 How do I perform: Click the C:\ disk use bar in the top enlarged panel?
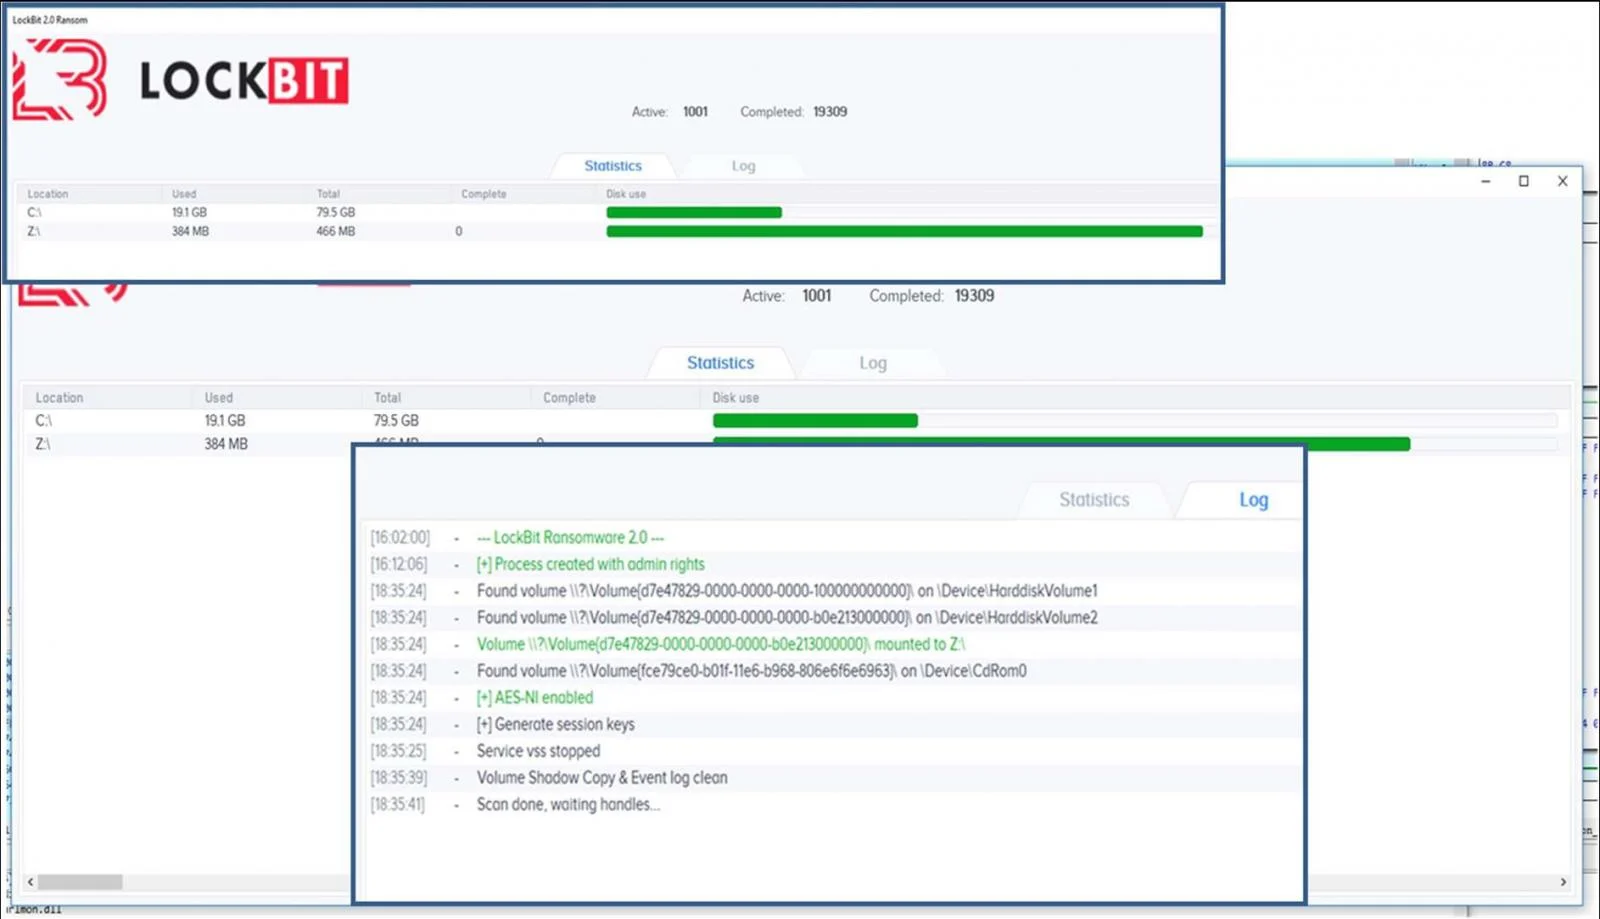click(x=694, y=212)
